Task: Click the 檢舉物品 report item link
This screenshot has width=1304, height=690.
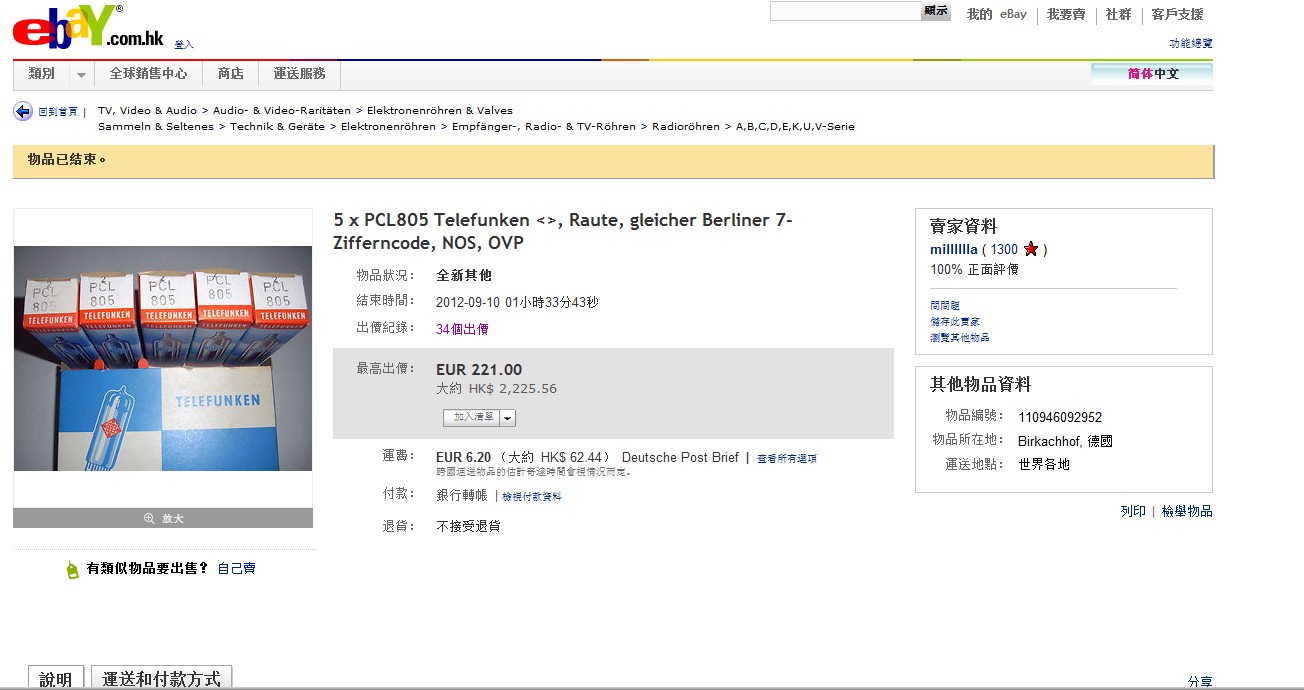Action: tap(1187, 511)
